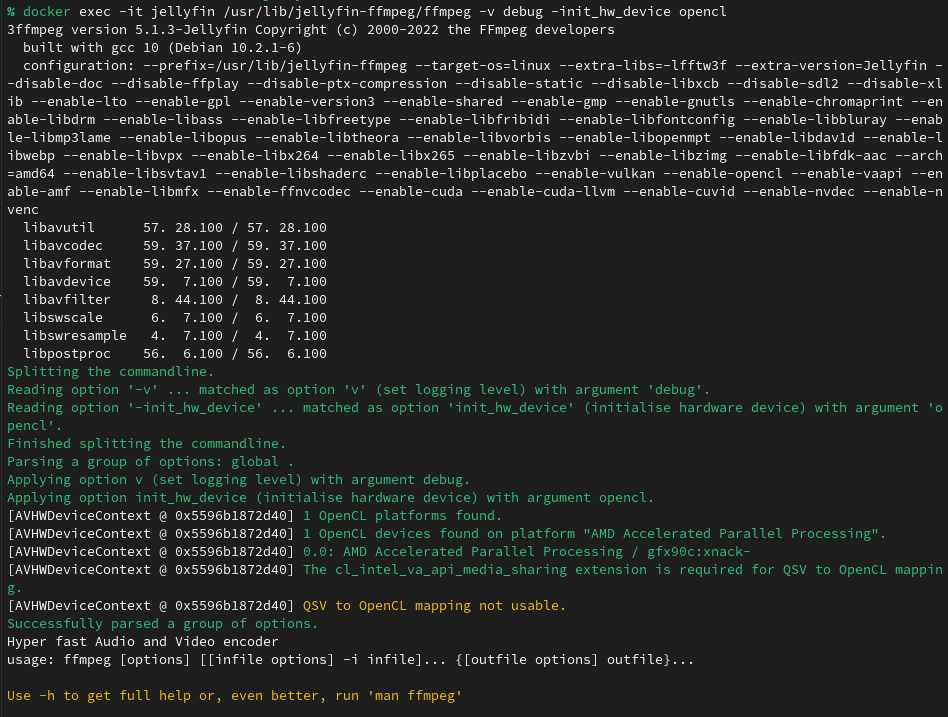Click 'Successfully parsed a group of options.'
948x717 pixels.
click(162, 624)
